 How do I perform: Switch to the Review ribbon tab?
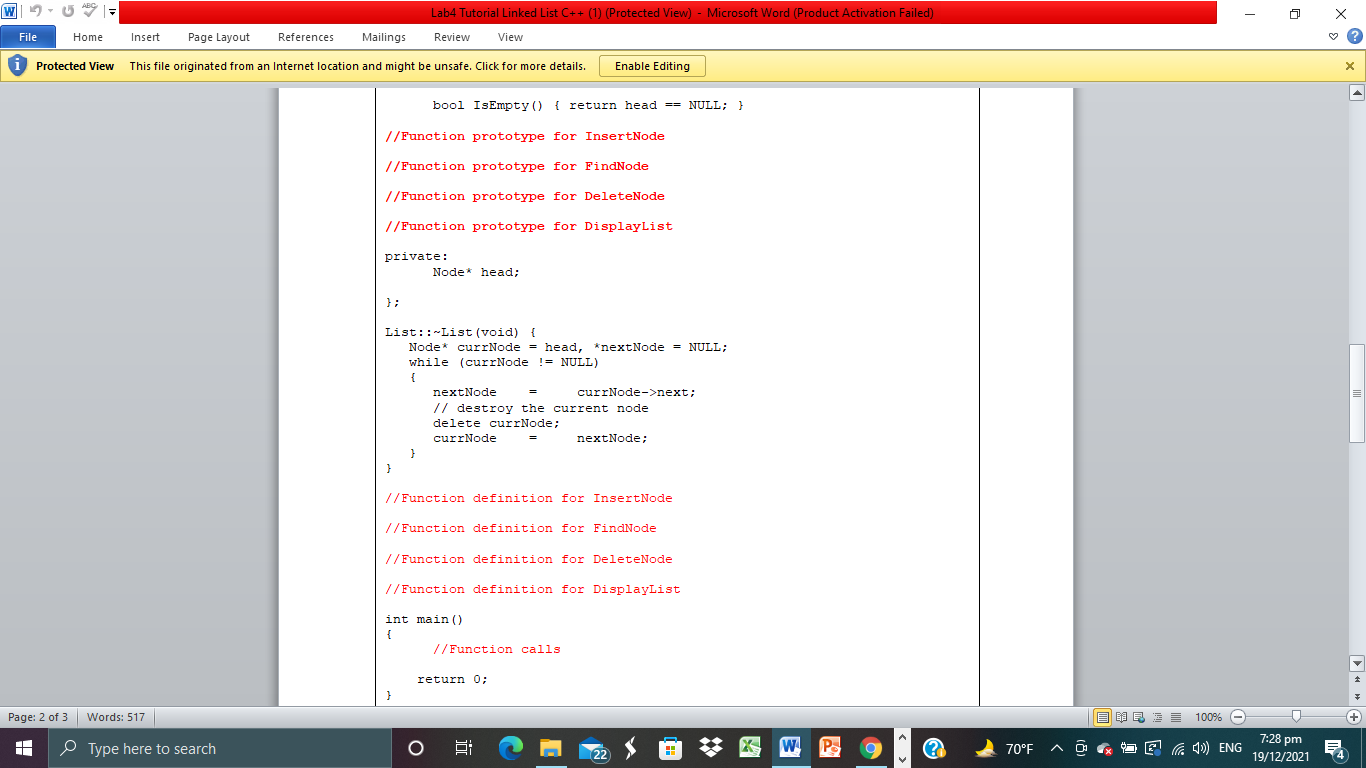451,37
